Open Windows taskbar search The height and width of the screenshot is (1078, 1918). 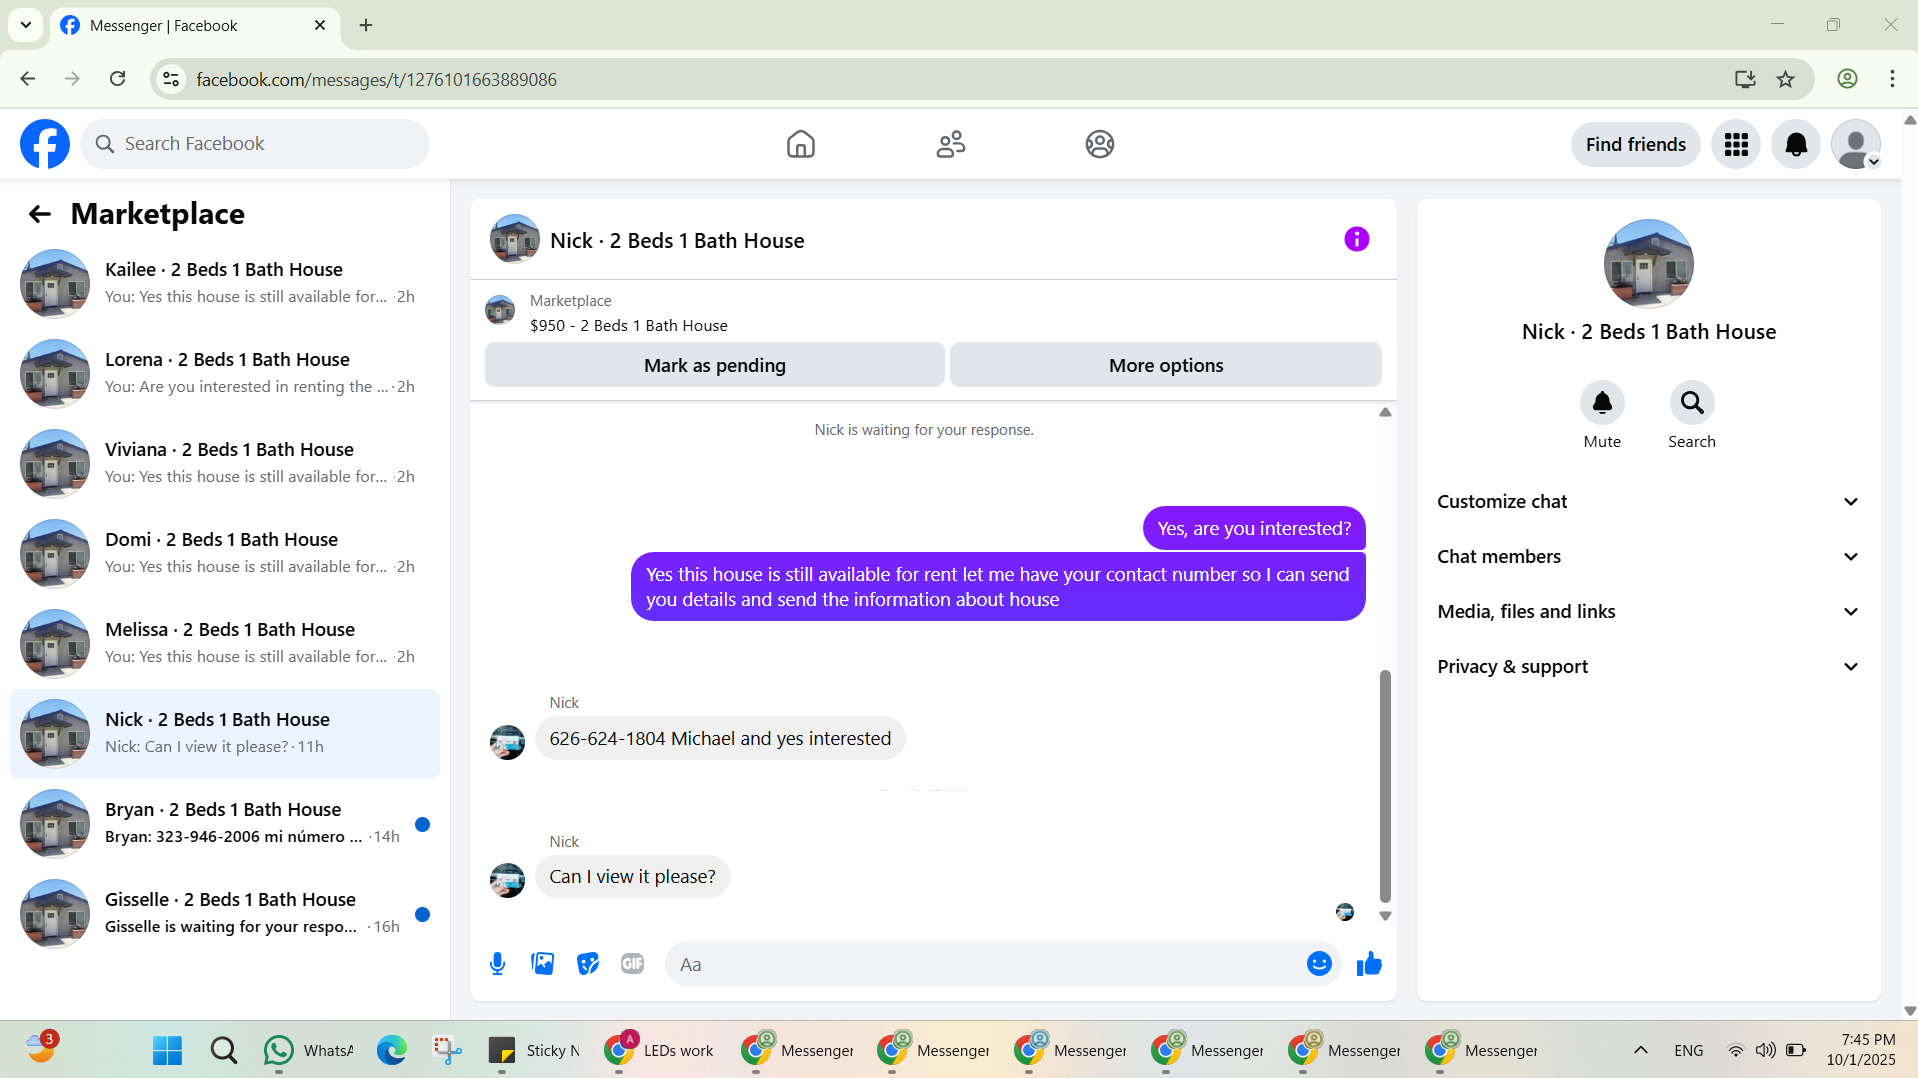[224, 1050]
